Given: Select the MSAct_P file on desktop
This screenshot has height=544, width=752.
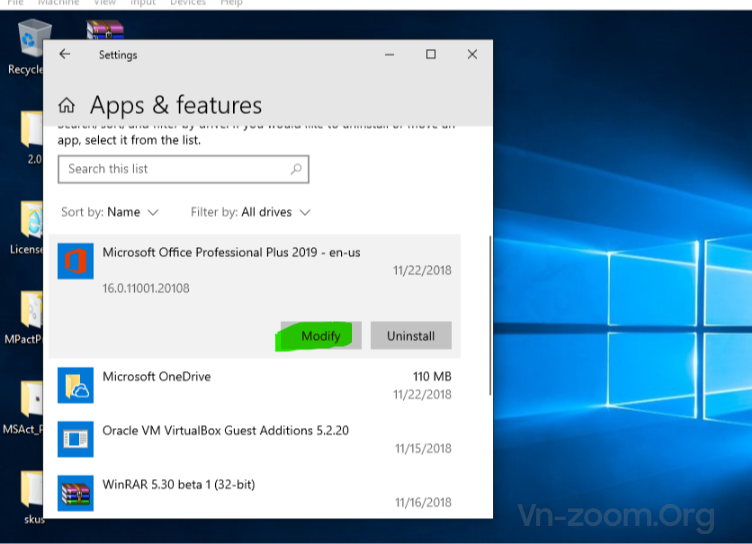Looking at the screenshot, I should 30,405.
